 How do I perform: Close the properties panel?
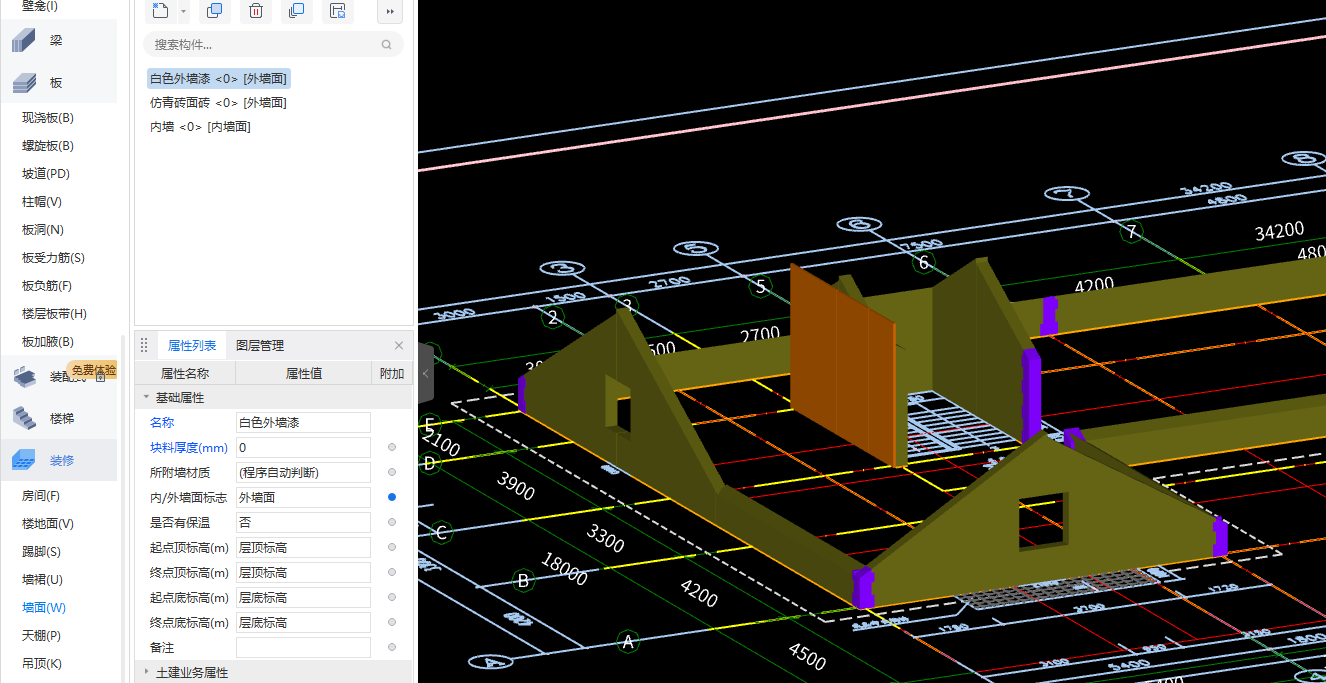(399, 345)
